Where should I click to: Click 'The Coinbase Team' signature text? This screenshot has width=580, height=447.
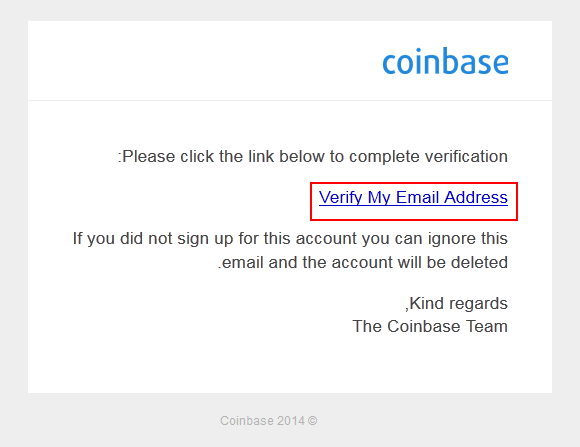pos(430,326)
